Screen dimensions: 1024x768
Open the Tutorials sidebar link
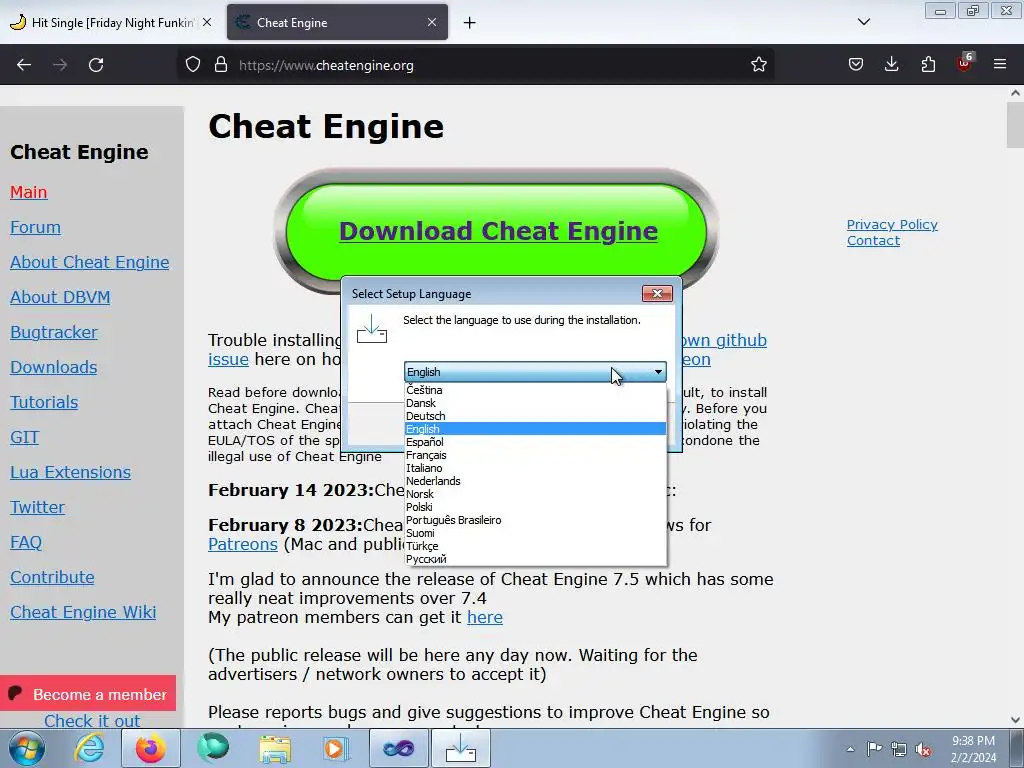[44, 402]
